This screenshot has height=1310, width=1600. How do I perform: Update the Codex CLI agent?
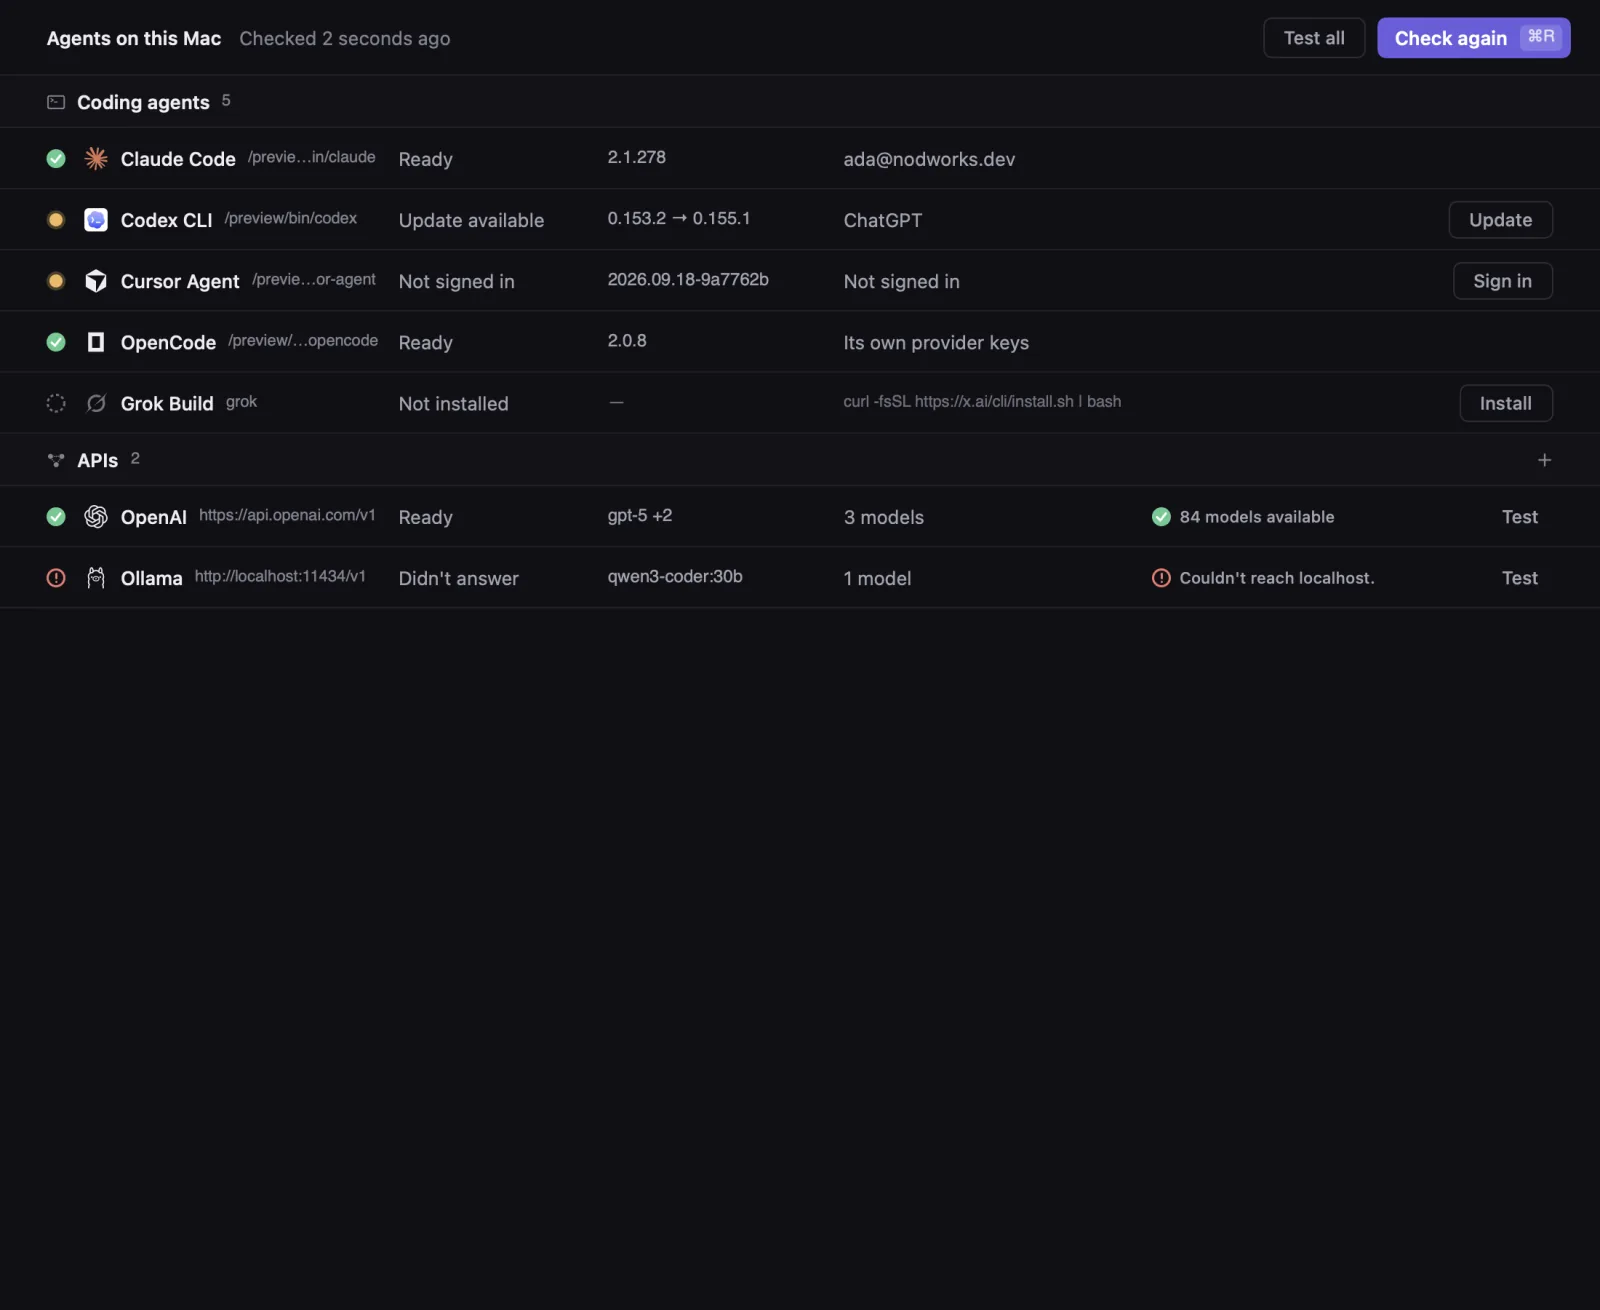(1500, 220)
